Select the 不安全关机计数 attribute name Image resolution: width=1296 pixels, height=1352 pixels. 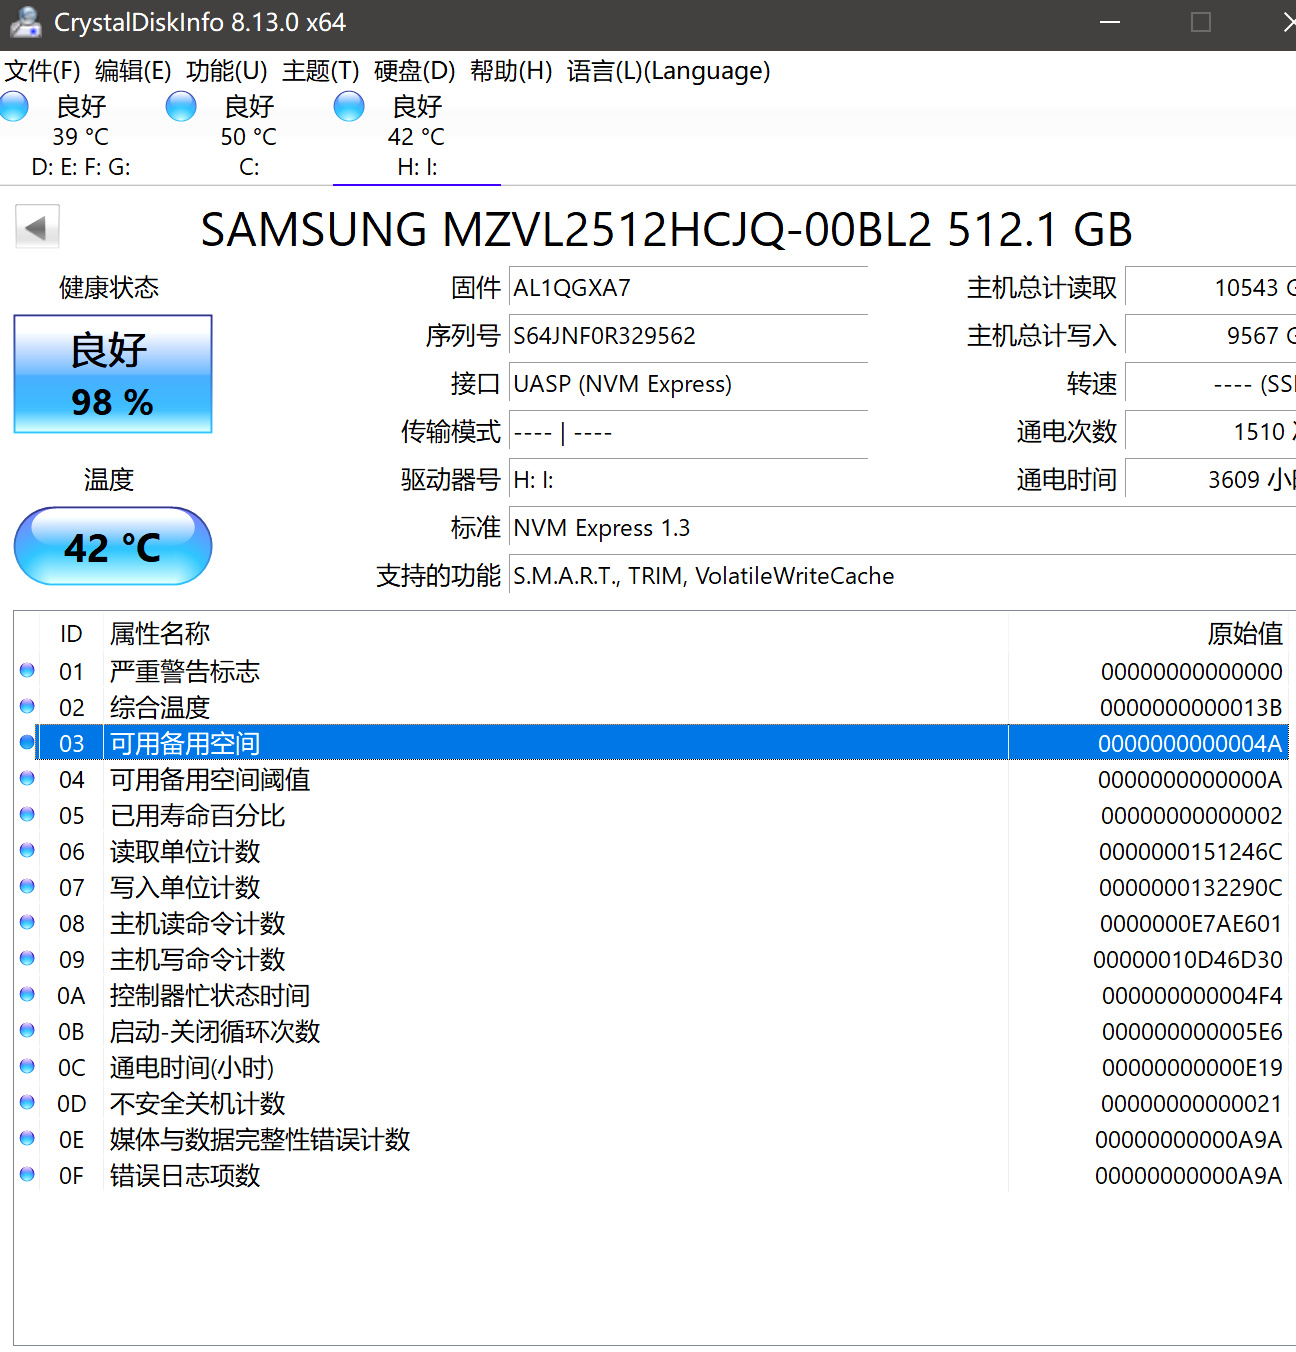[198, 1103]
